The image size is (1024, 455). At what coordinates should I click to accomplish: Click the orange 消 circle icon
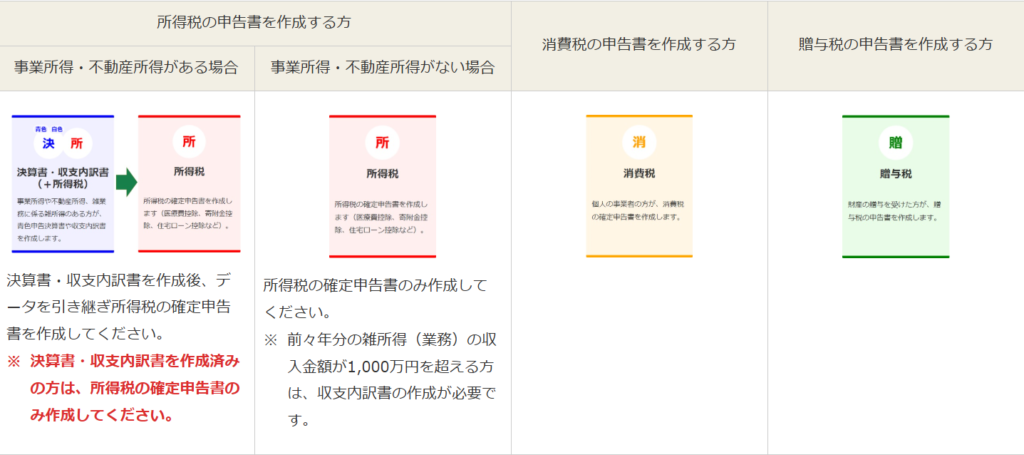(x=638, y=142)
